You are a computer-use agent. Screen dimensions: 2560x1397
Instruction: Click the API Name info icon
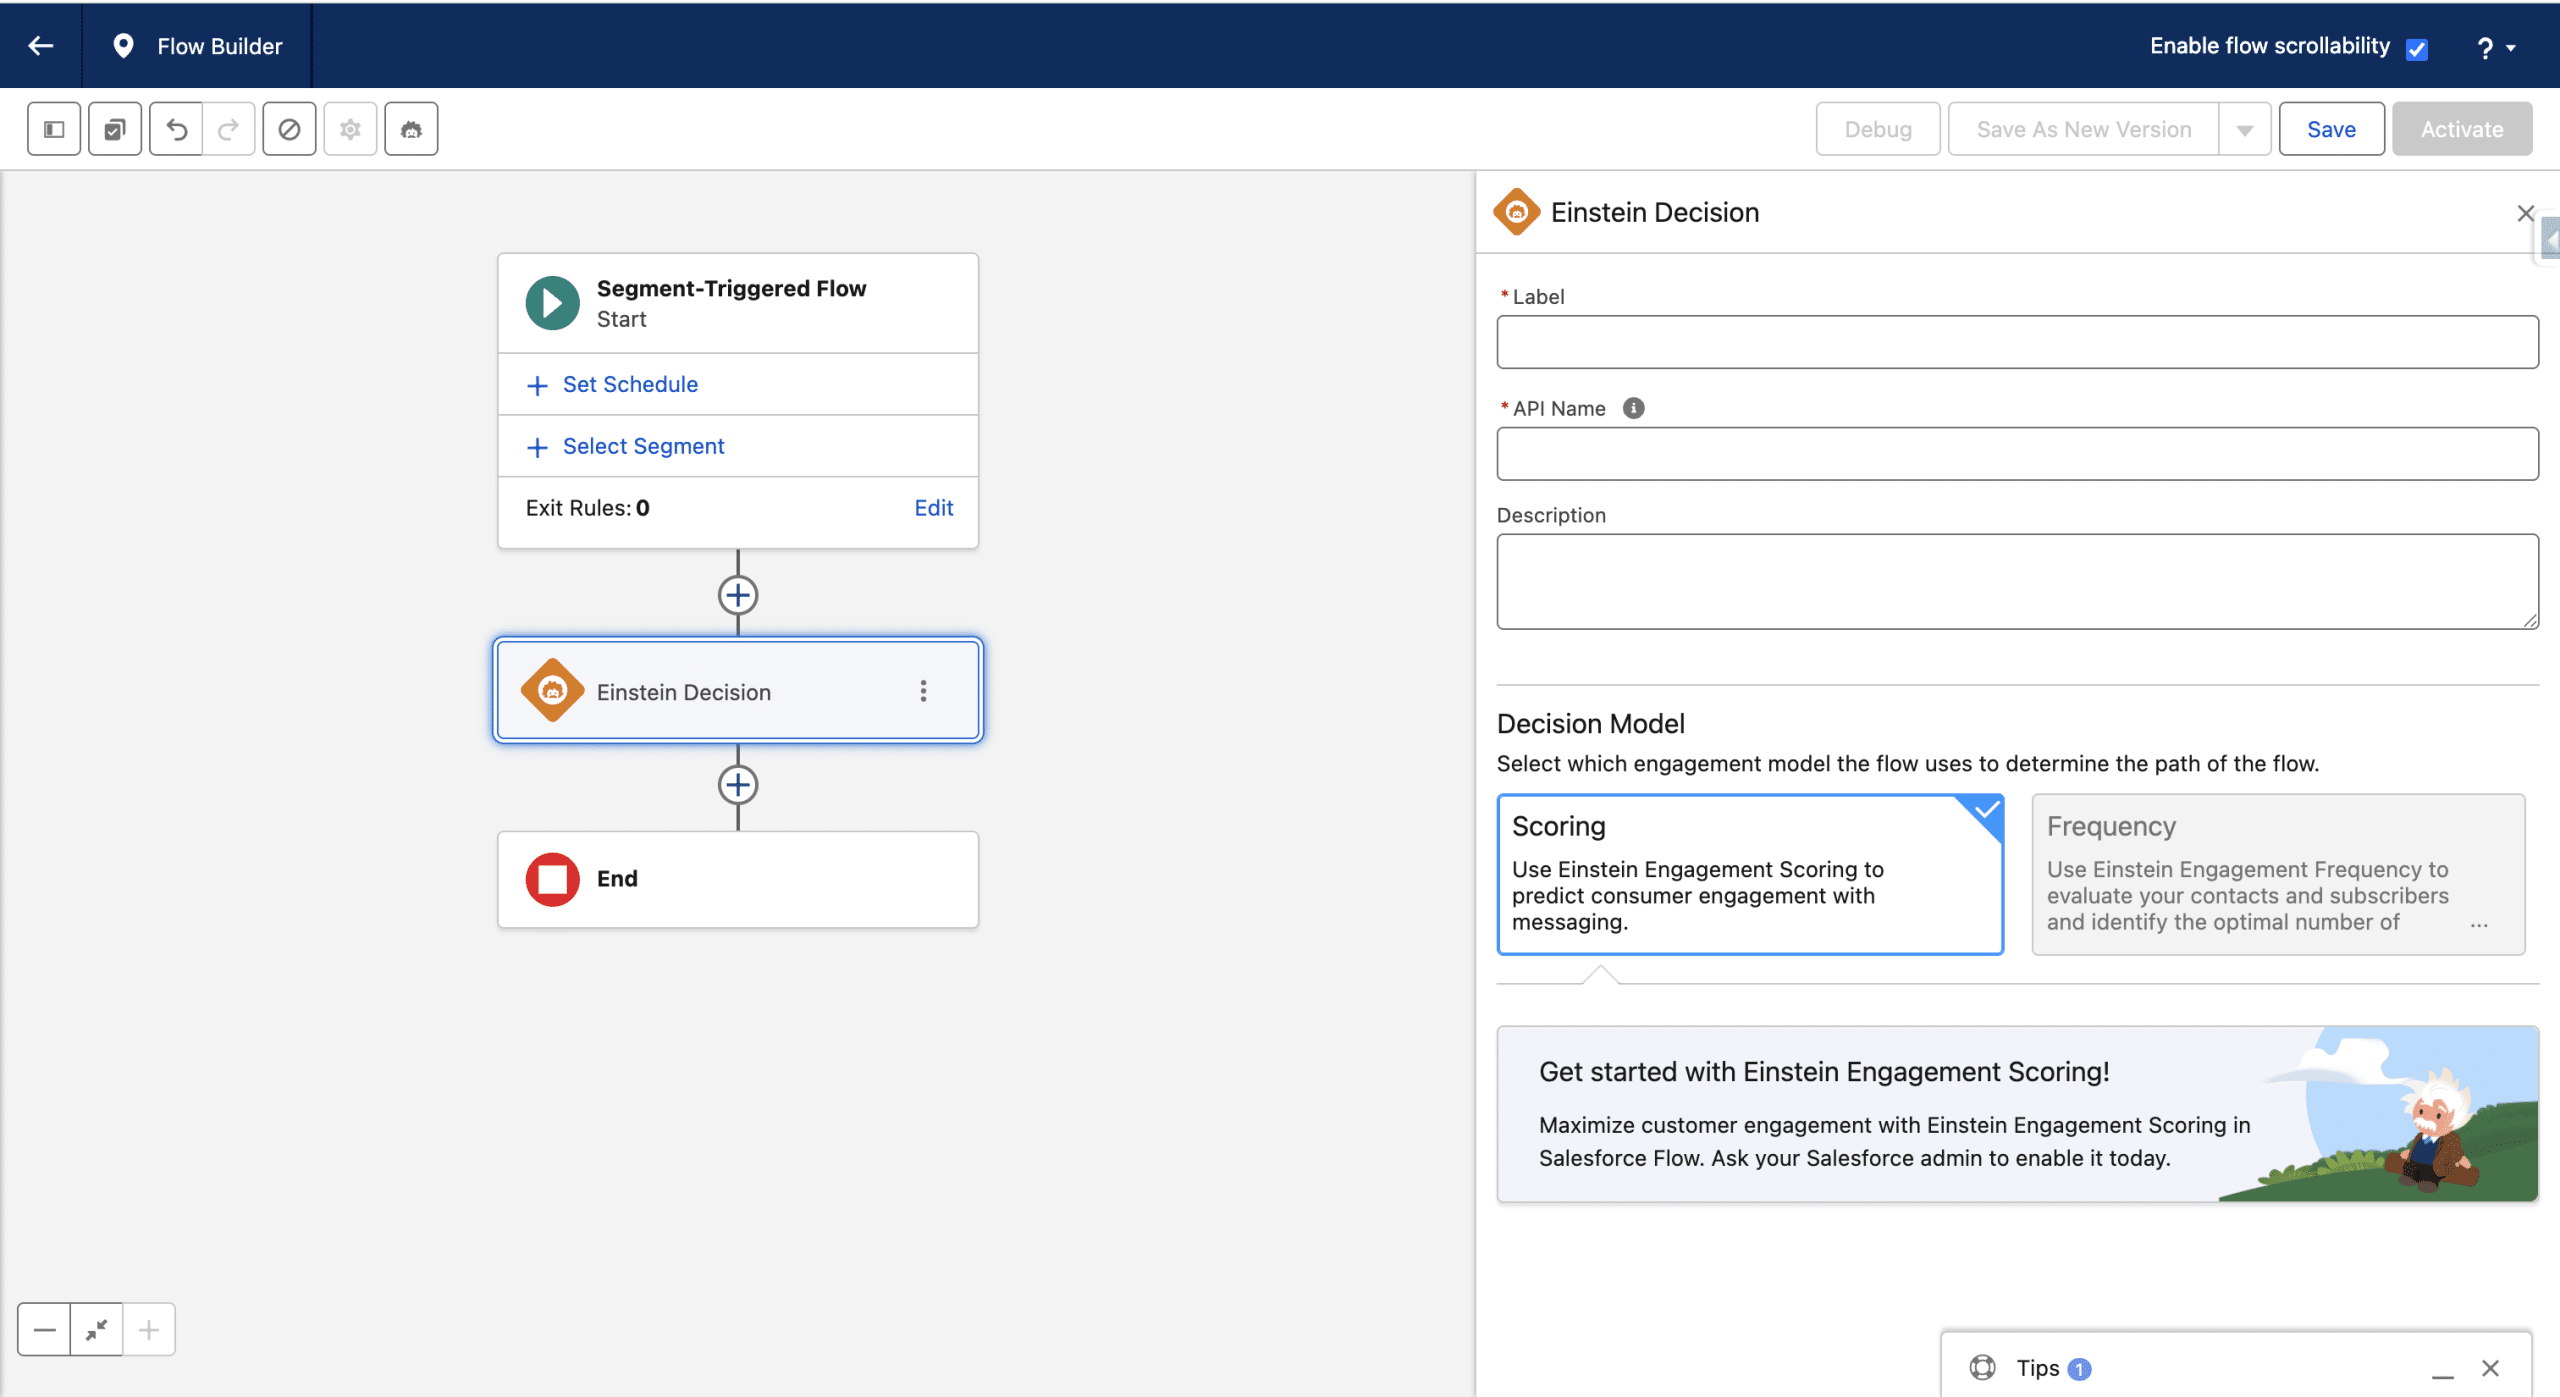point(1633,408)
